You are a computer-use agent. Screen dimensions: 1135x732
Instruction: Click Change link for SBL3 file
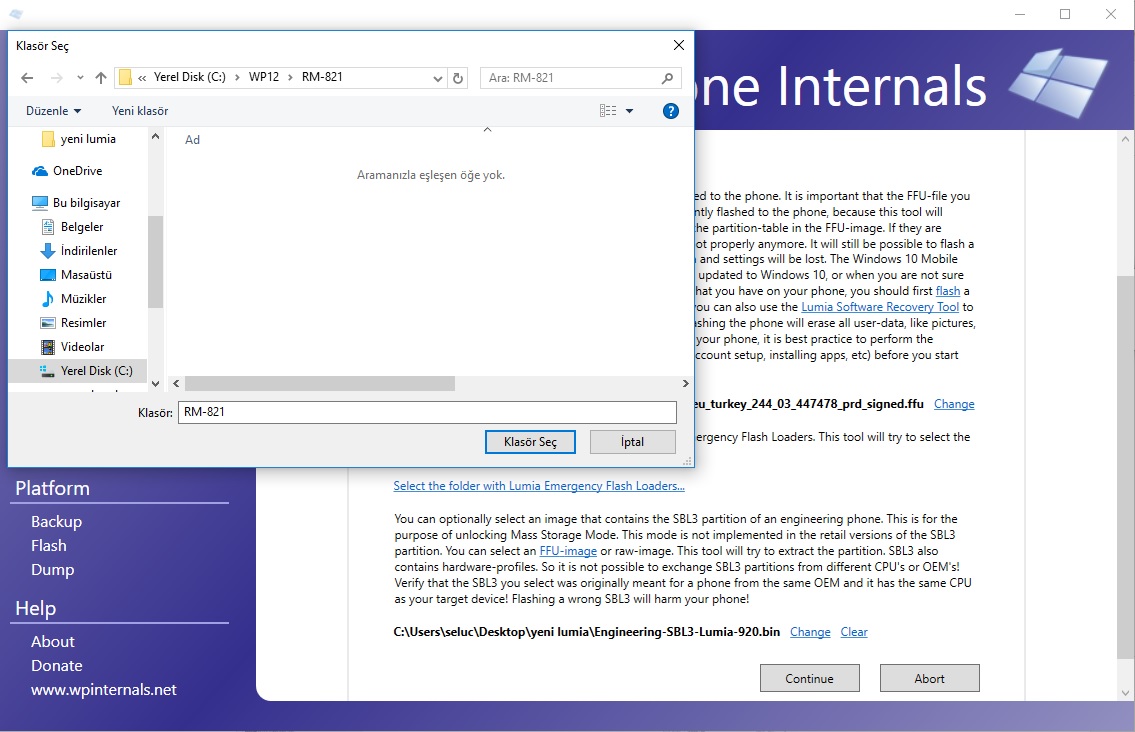click(810, 632)
